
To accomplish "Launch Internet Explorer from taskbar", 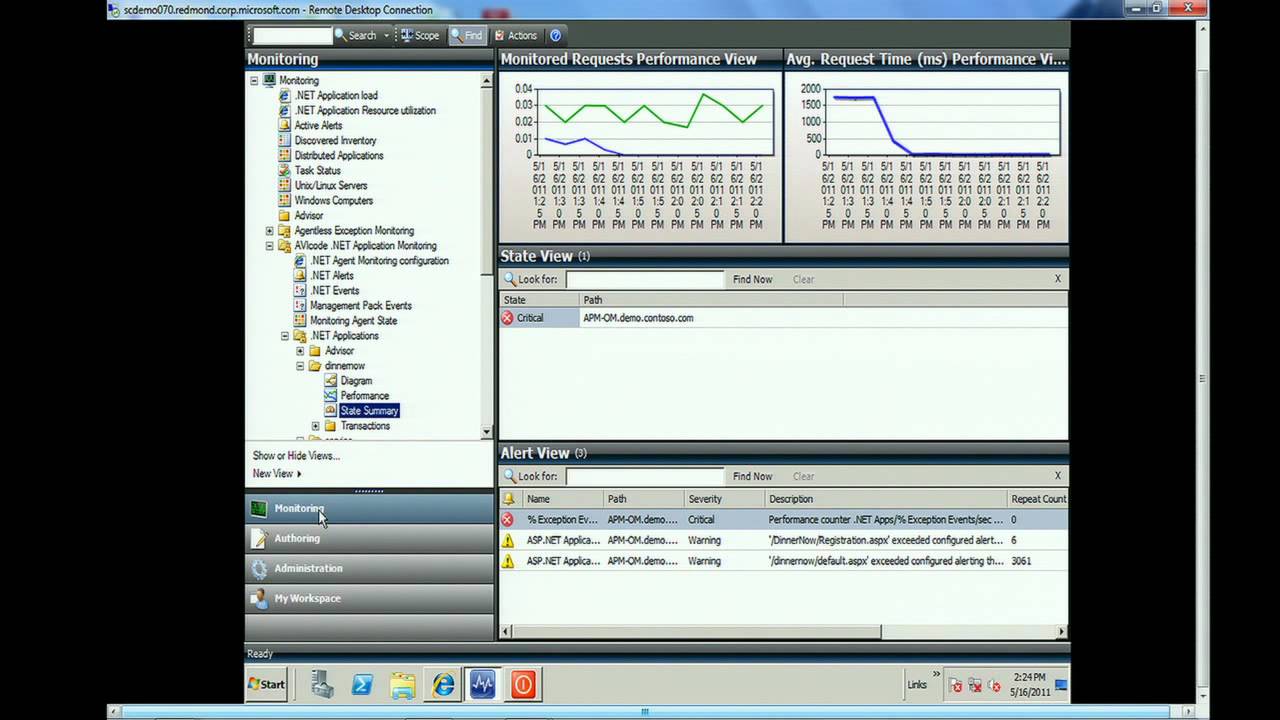I will (443, 684).
